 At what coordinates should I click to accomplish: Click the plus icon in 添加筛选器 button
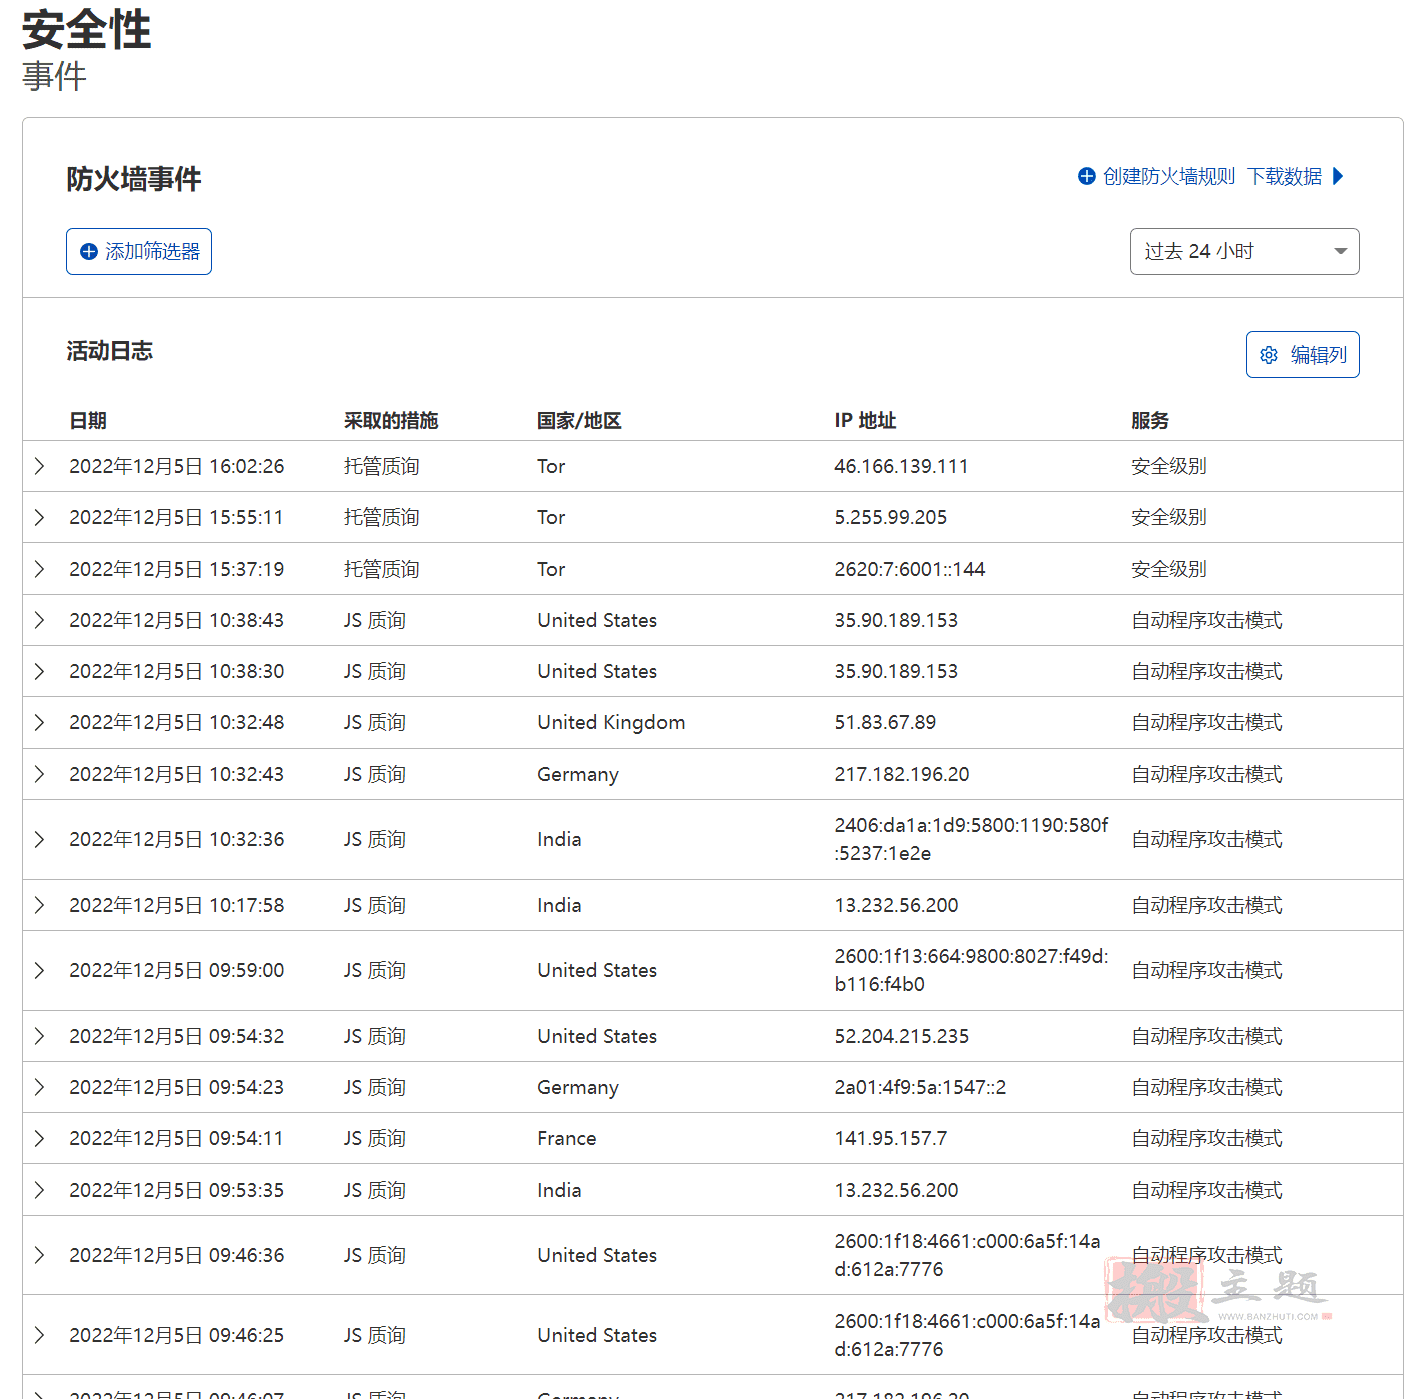(x=89, y=252)
